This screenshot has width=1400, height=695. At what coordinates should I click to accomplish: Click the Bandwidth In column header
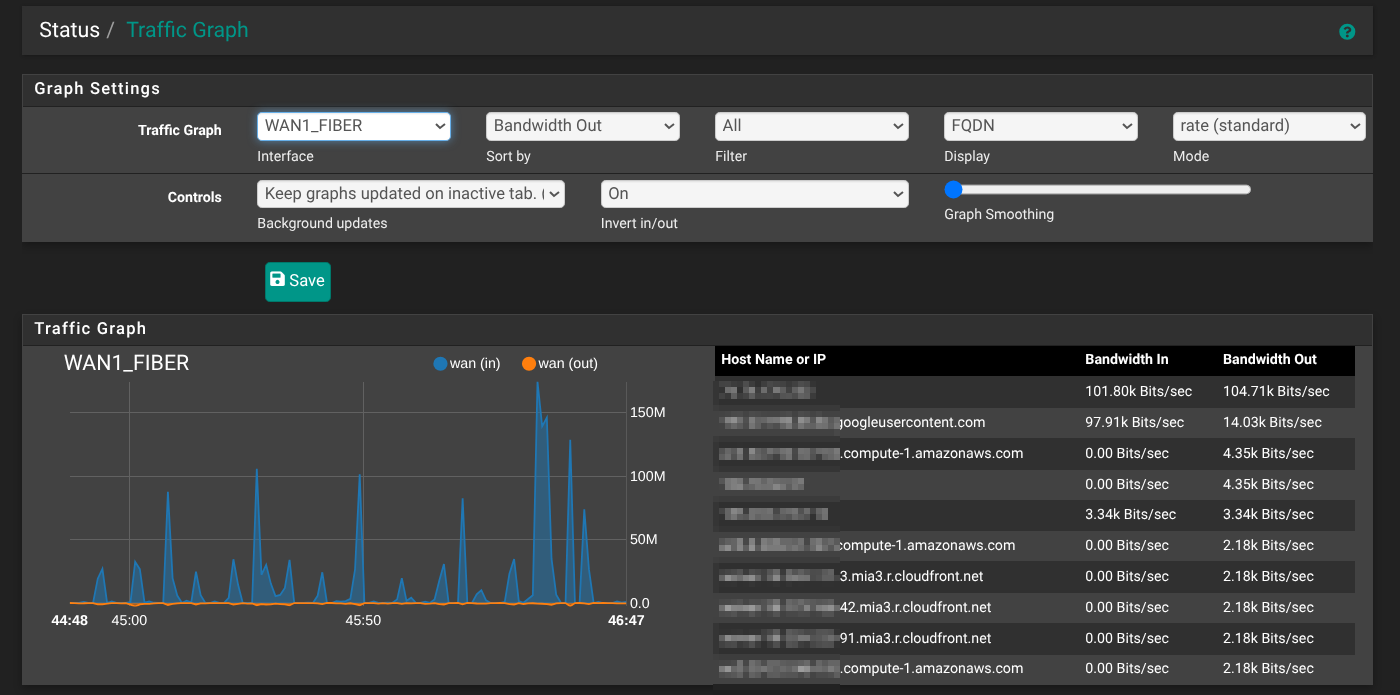click(x=1127, y=359)
